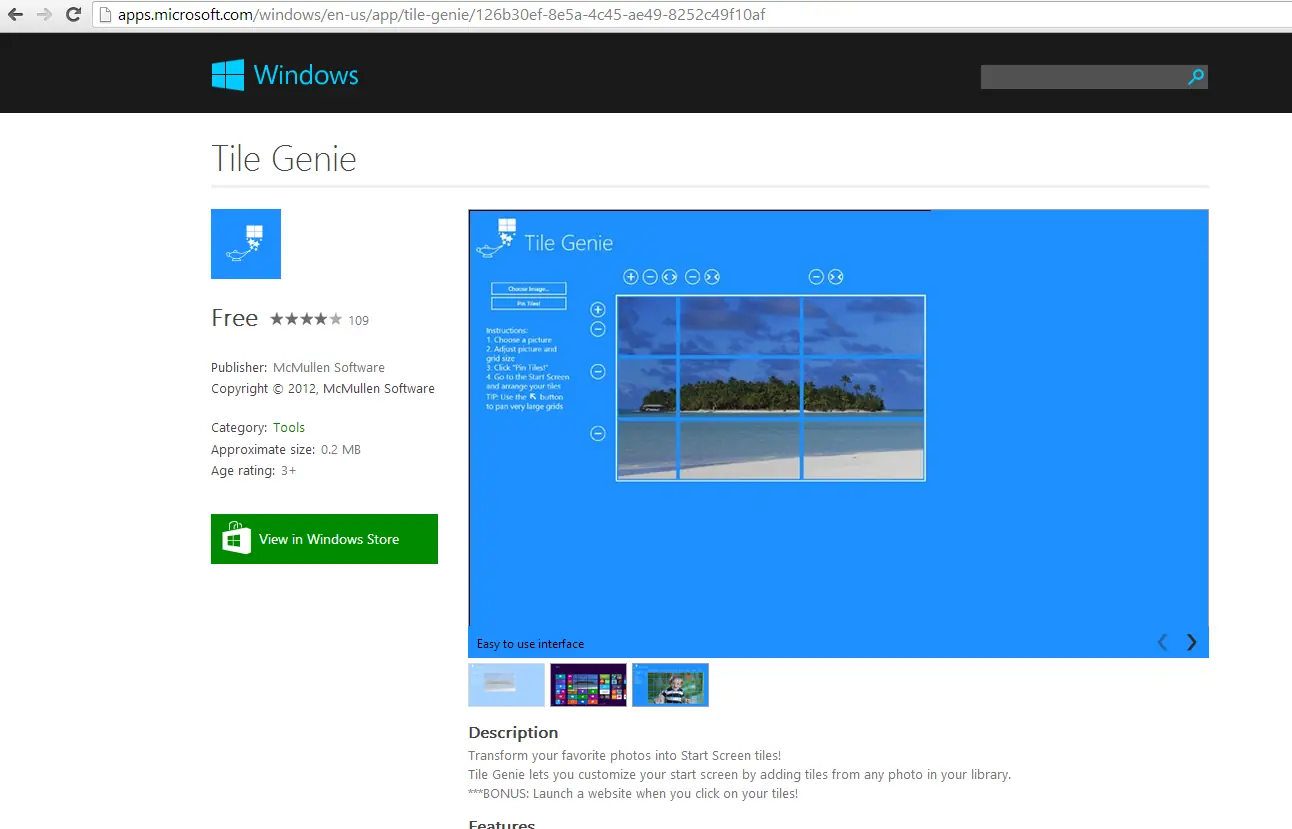This screenshot has width=1292, height=829.
Task: Click the Tile Genie app tile icon
Action: coord(246,244)
